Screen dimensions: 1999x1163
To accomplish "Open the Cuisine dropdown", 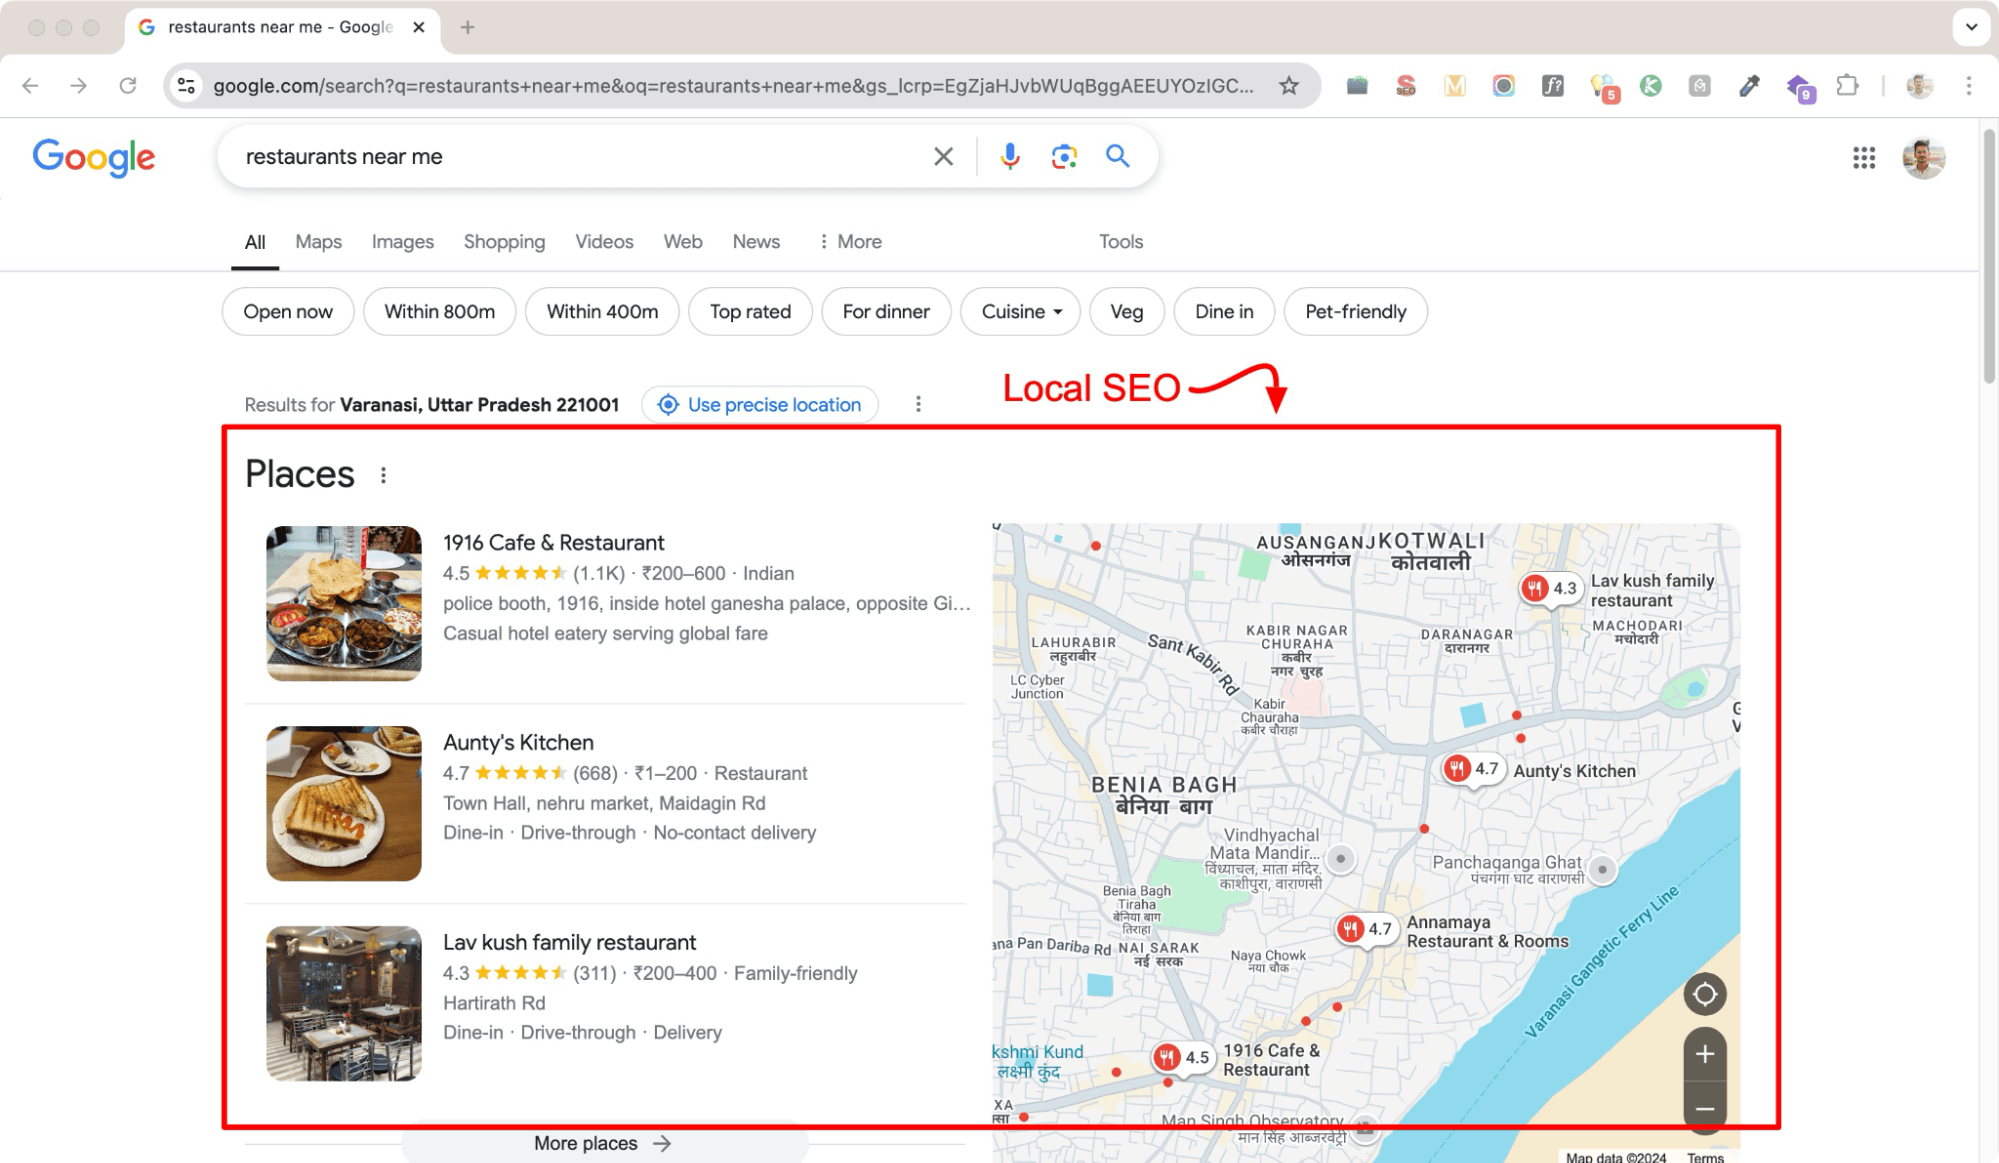I will click(x=1019, y=311).
